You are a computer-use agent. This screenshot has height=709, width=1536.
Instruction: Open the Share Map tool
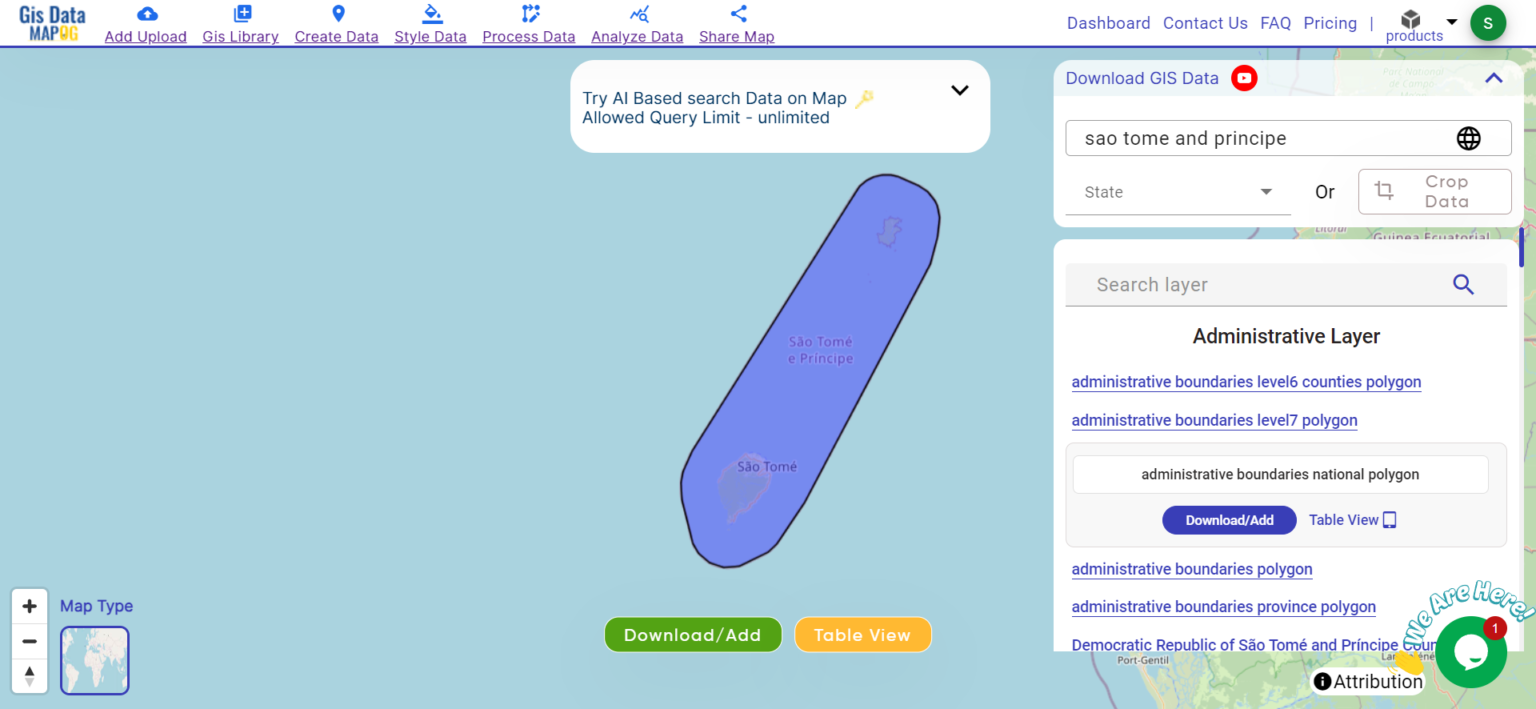[x=736, y=22]
